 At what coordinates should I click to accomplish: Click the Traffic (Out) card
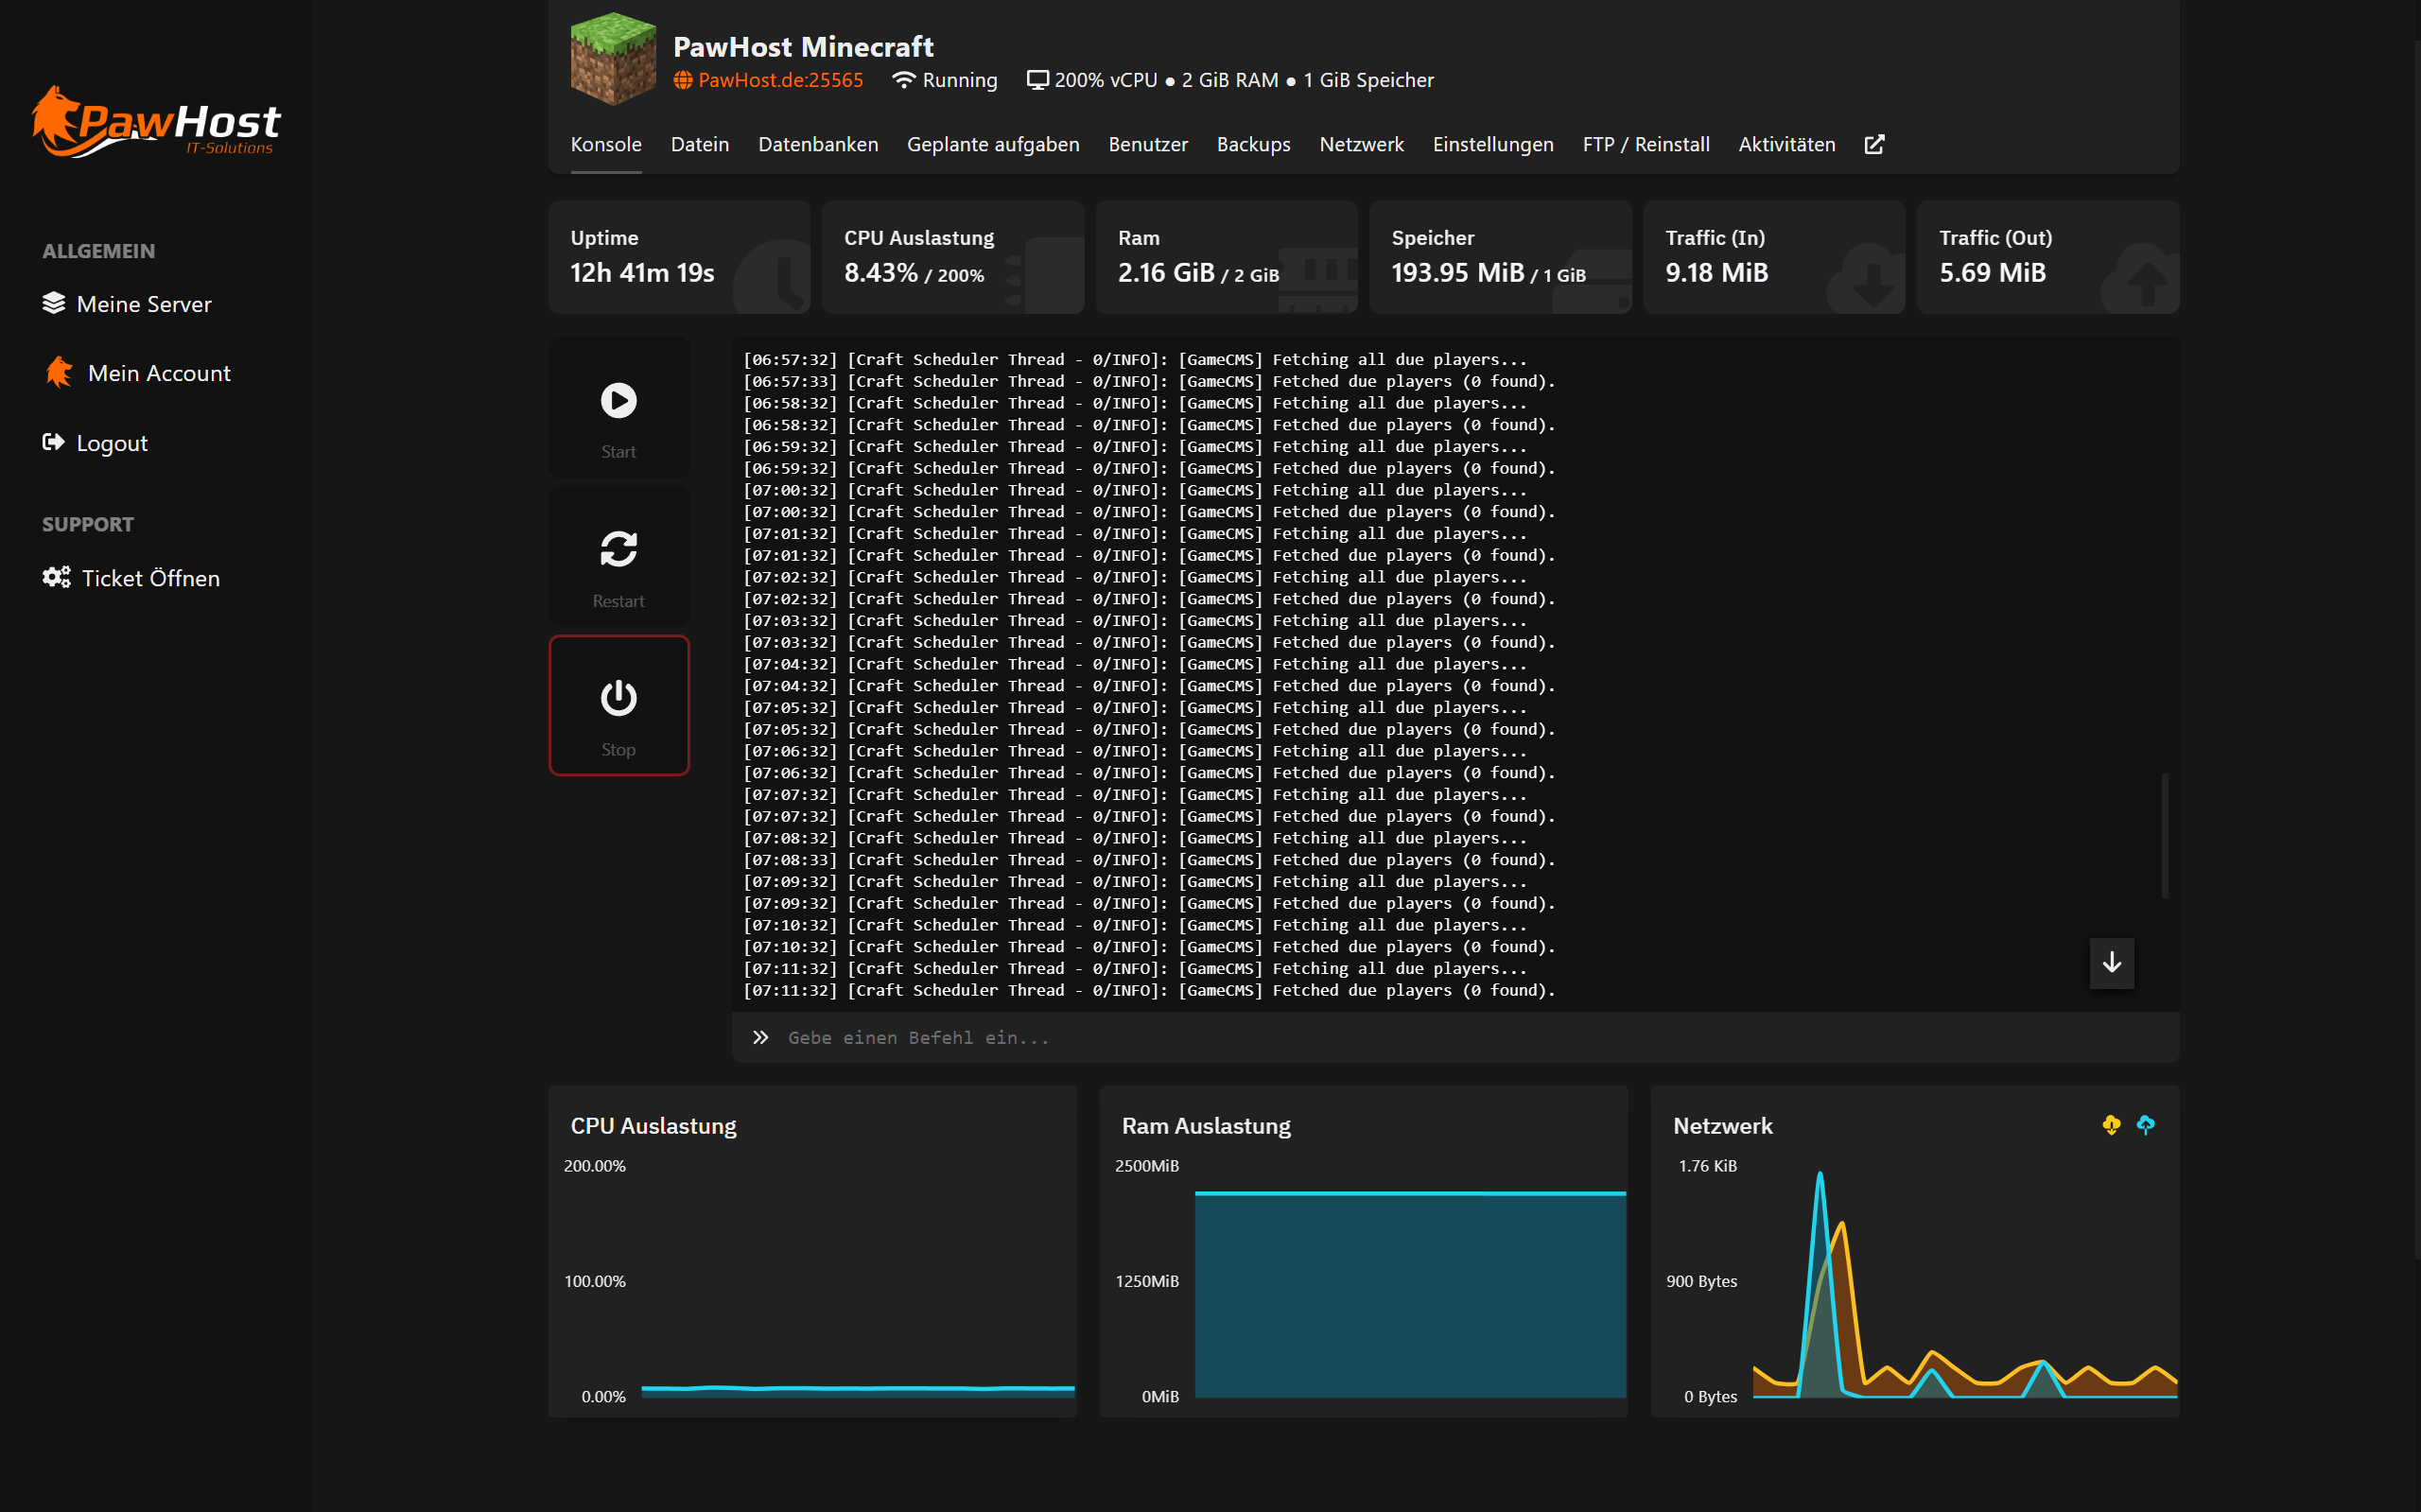(2048, 257)
